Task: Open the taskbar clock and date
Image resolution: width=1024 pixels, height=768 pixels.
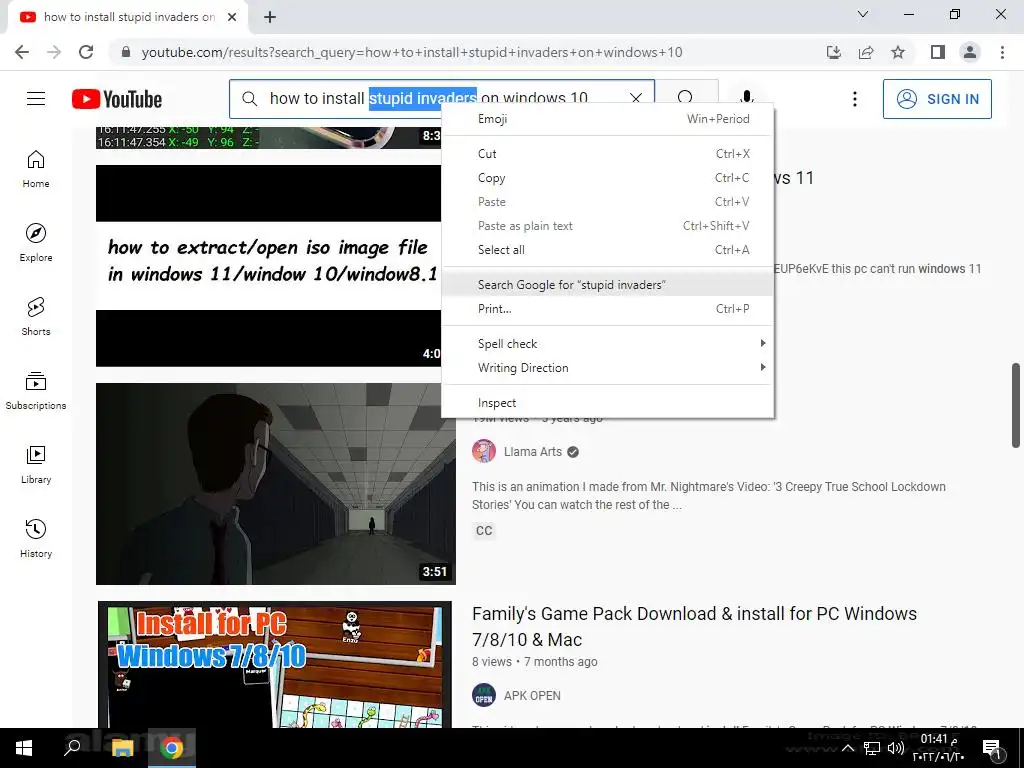Action: coord(939,748)
